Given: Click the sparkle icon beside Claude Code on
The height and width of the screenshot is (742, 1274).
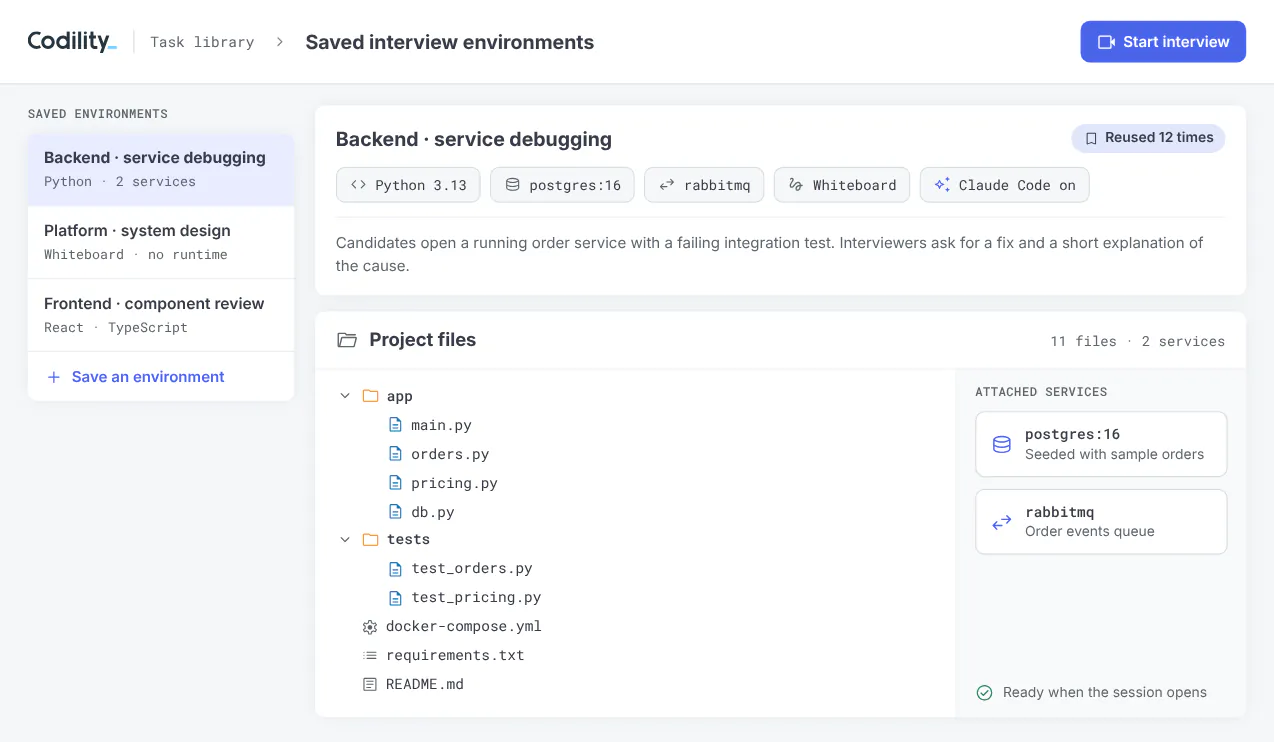Looking at the screenshot, I should [x=942, y=185].
